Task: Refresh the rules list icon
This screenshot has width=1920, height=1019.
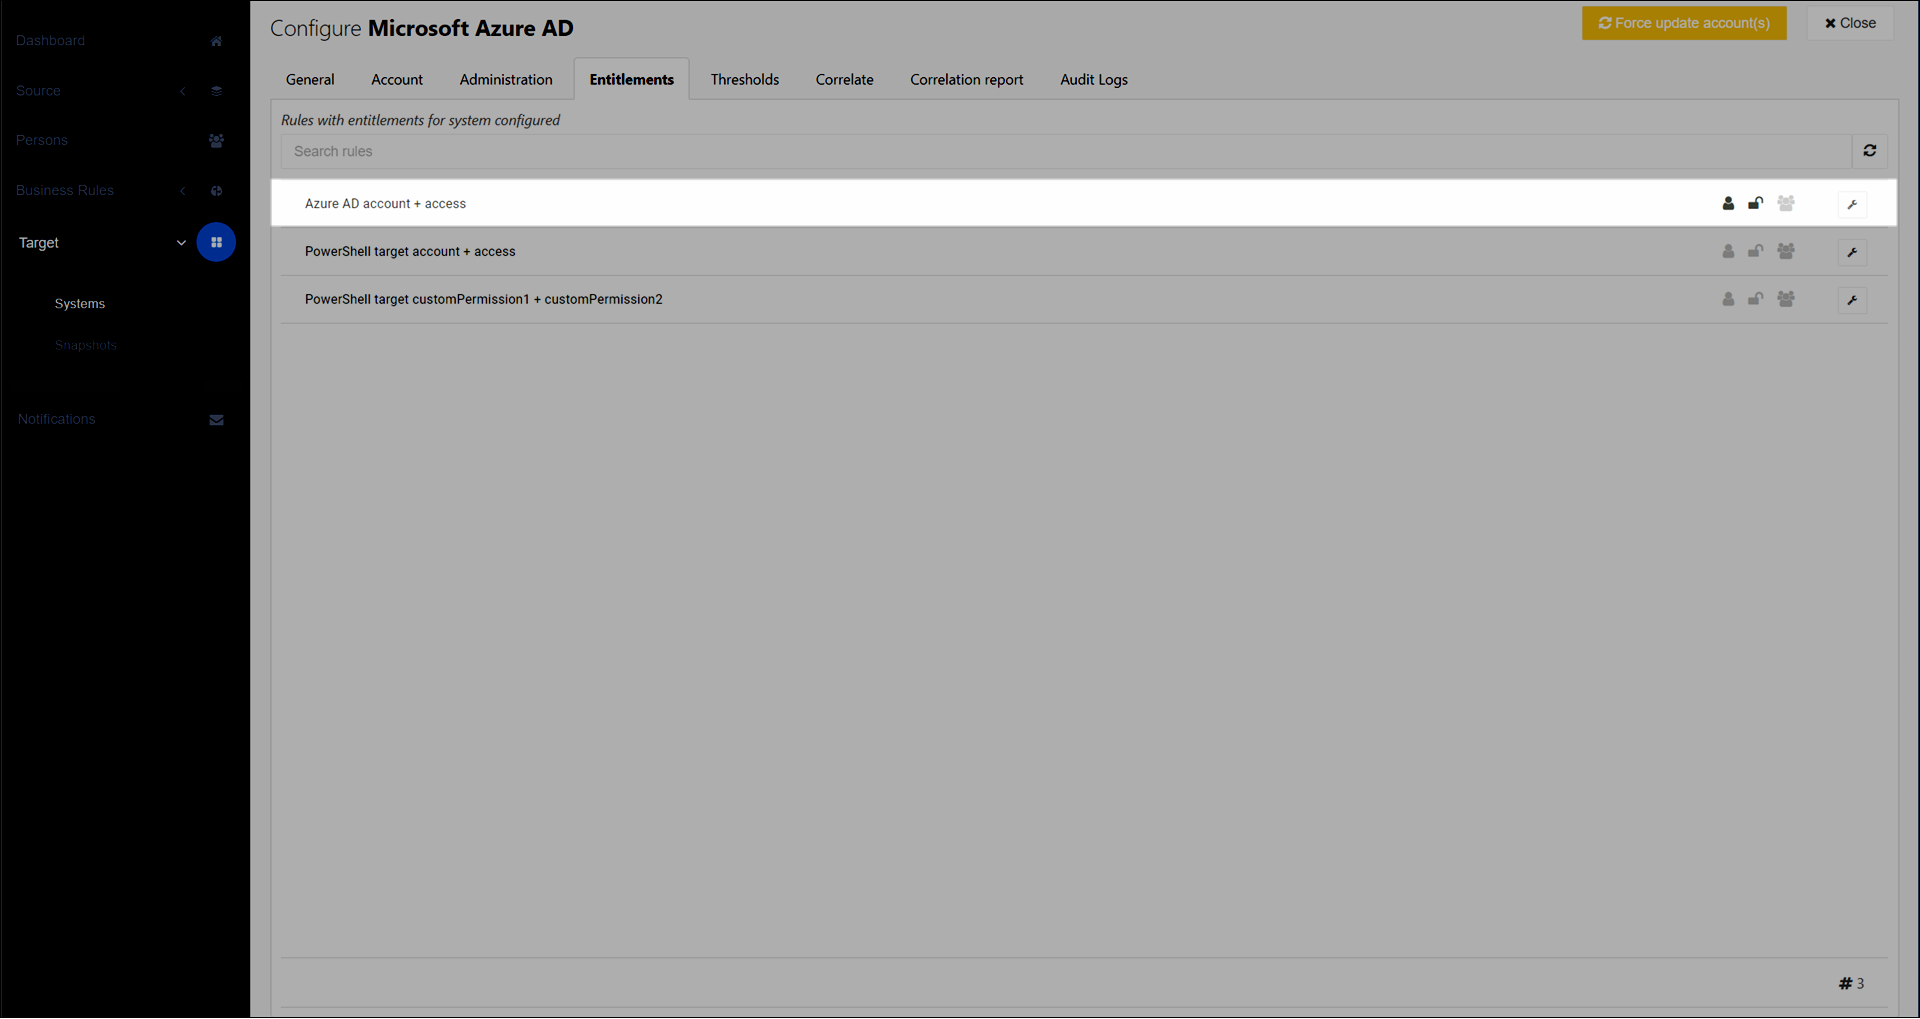Action: [x=1869, y=151]
